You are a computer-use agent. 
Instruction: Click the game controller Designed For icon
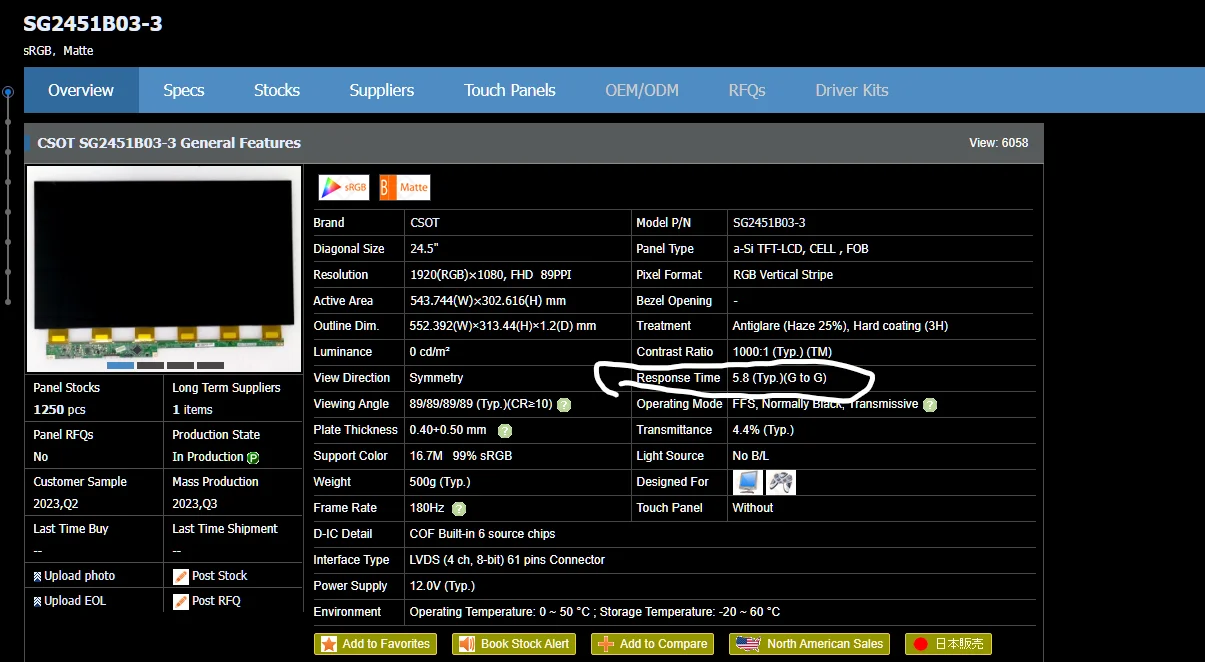[781, 482]
